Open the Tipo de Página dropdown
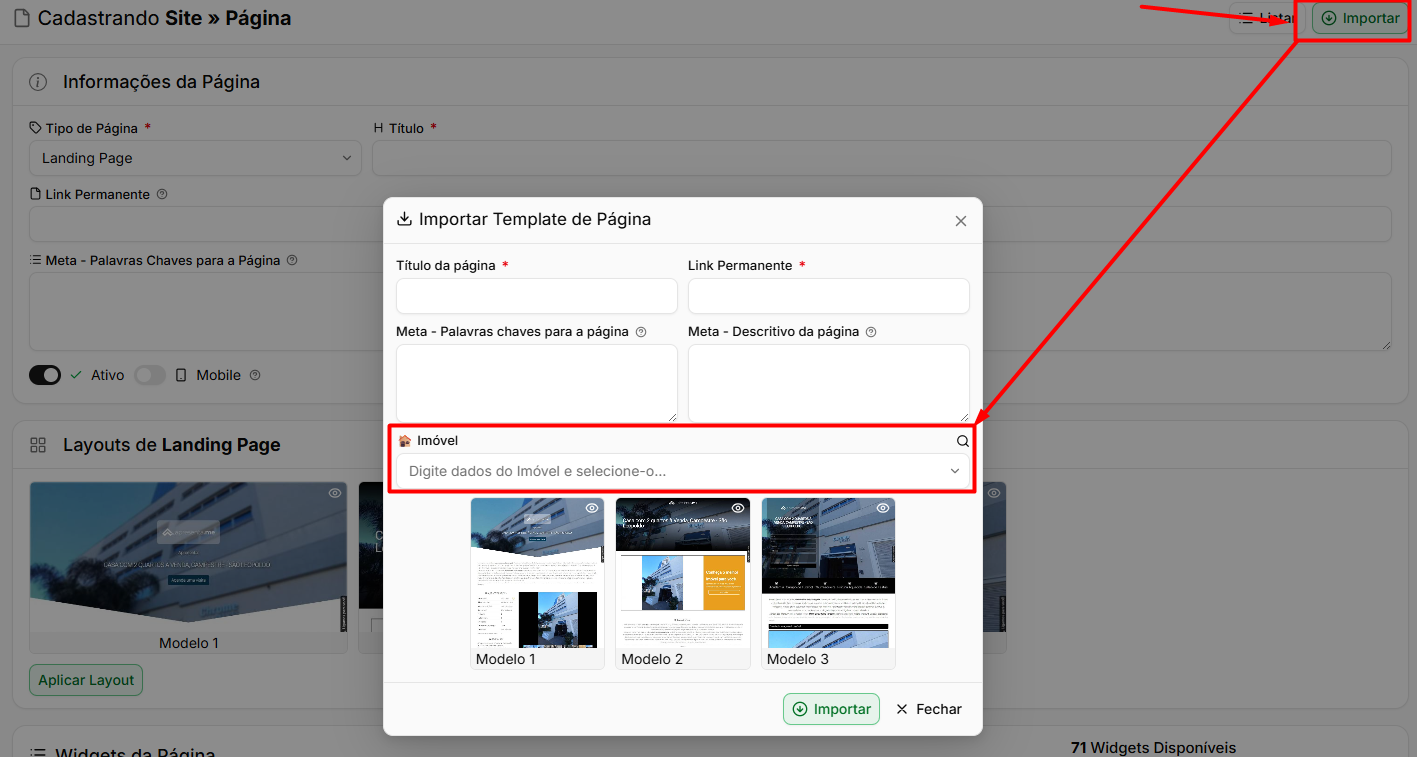The width and height of the screenshot is (1417, 757). click(x=195, y=158)
